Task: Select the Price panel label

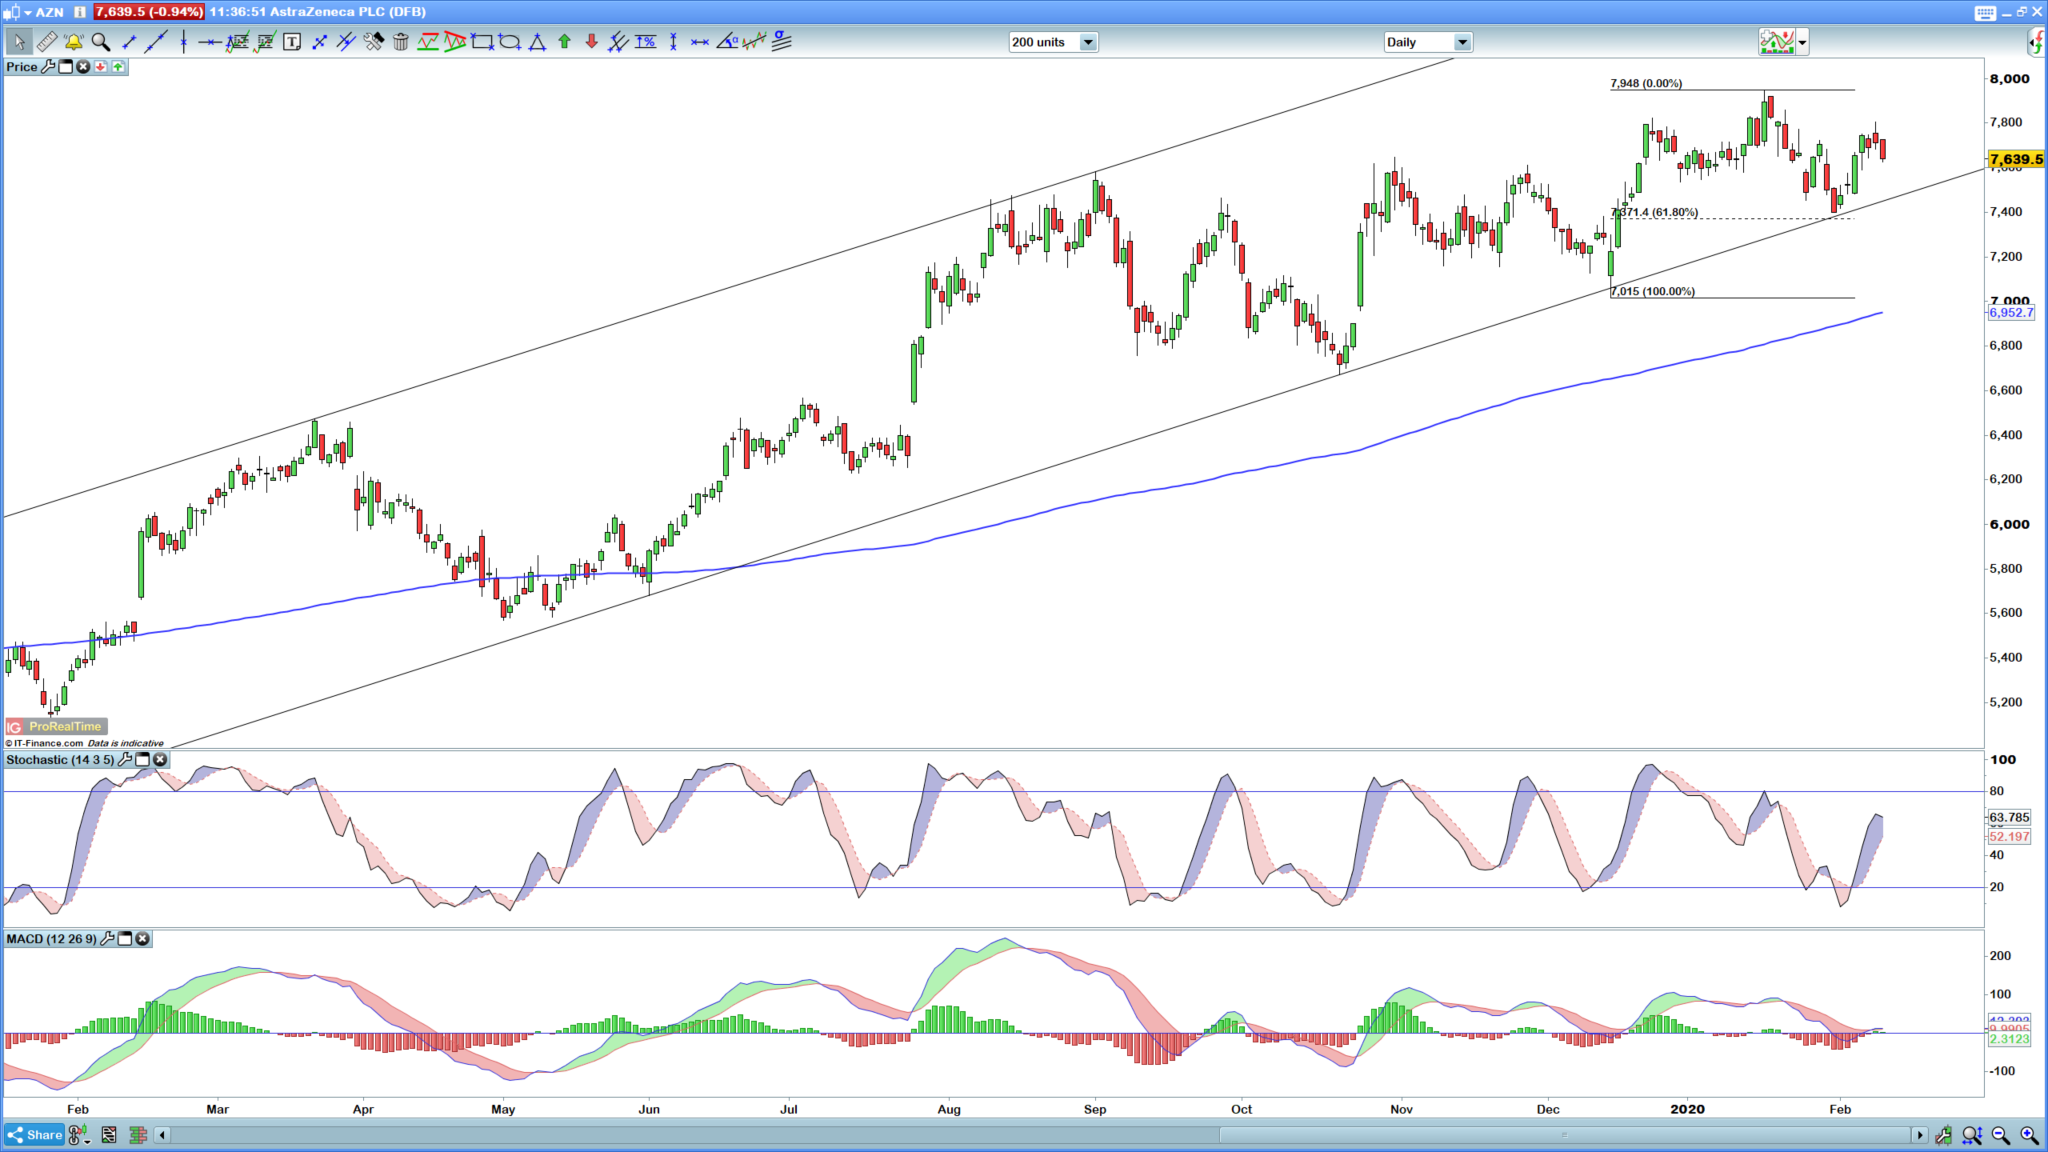Action: pos(20,66)
